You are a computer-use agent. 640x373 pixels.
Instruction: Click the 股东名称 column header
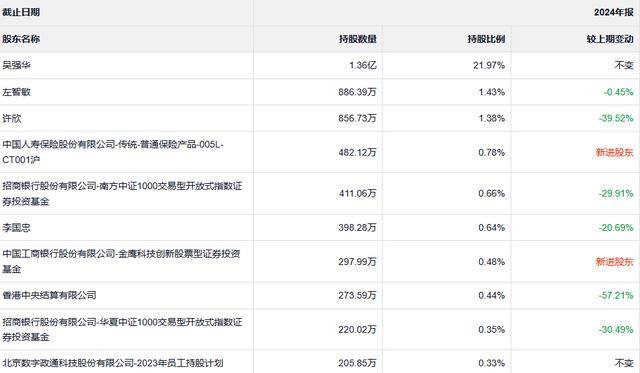coord(21,39)
